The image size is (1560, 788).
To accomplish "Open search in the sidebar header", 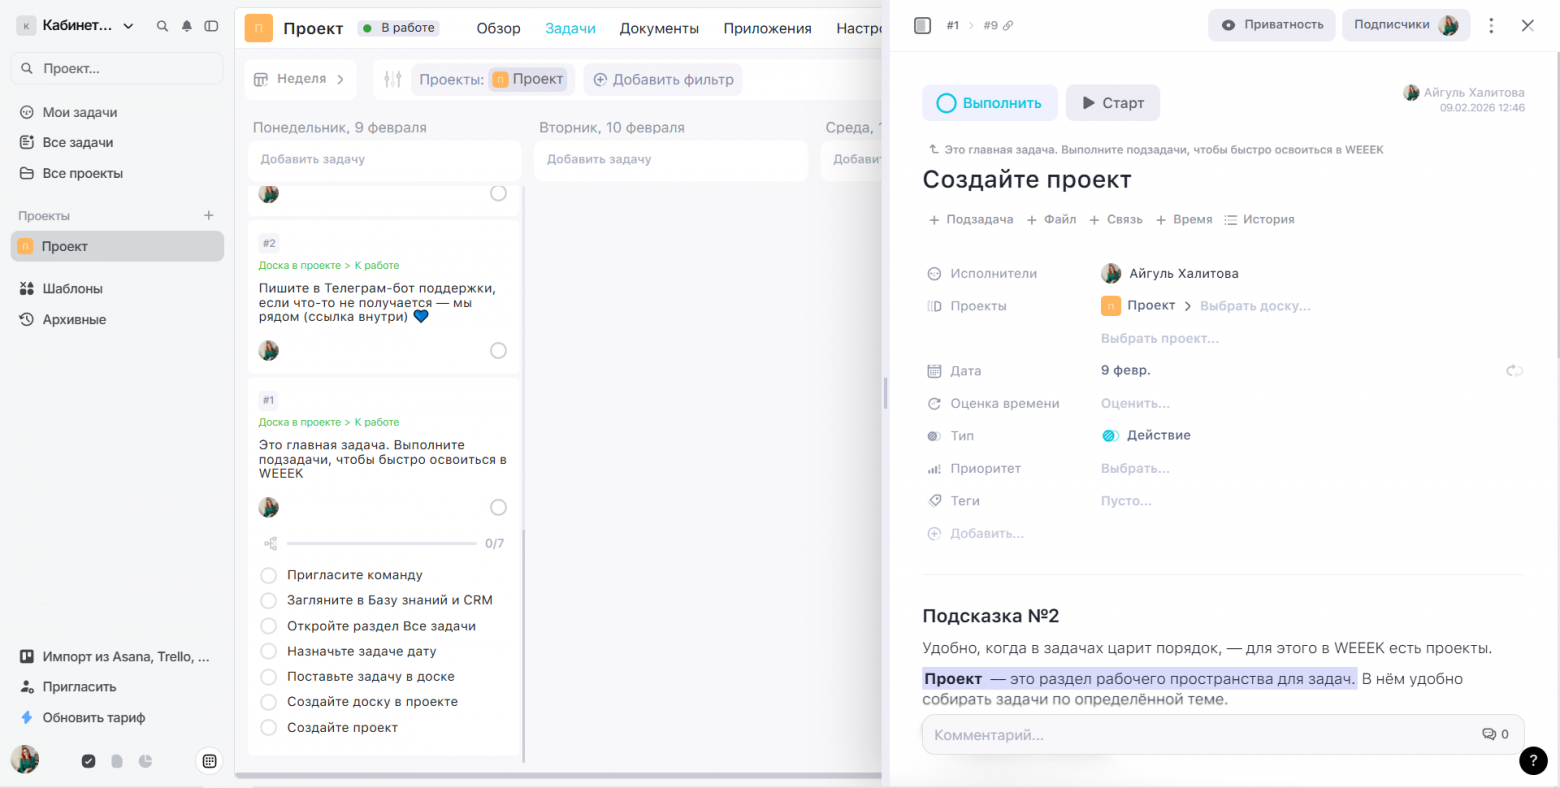I will 162,26.
